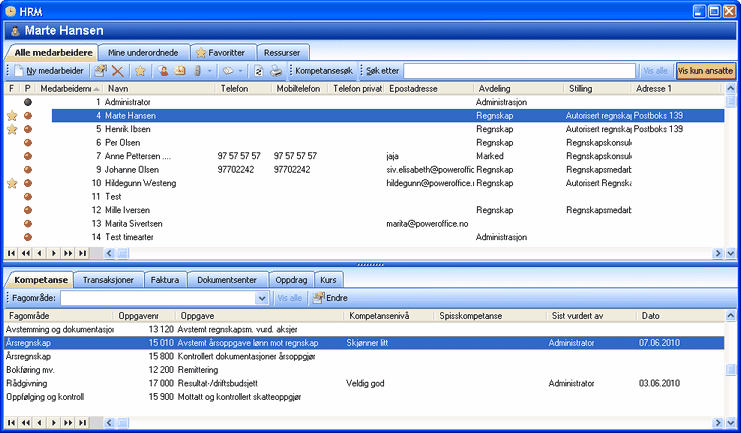The image size is (741, 433).
Task: Toggle favorite star for Henrik Ibsen
Action: click(12, 129)
